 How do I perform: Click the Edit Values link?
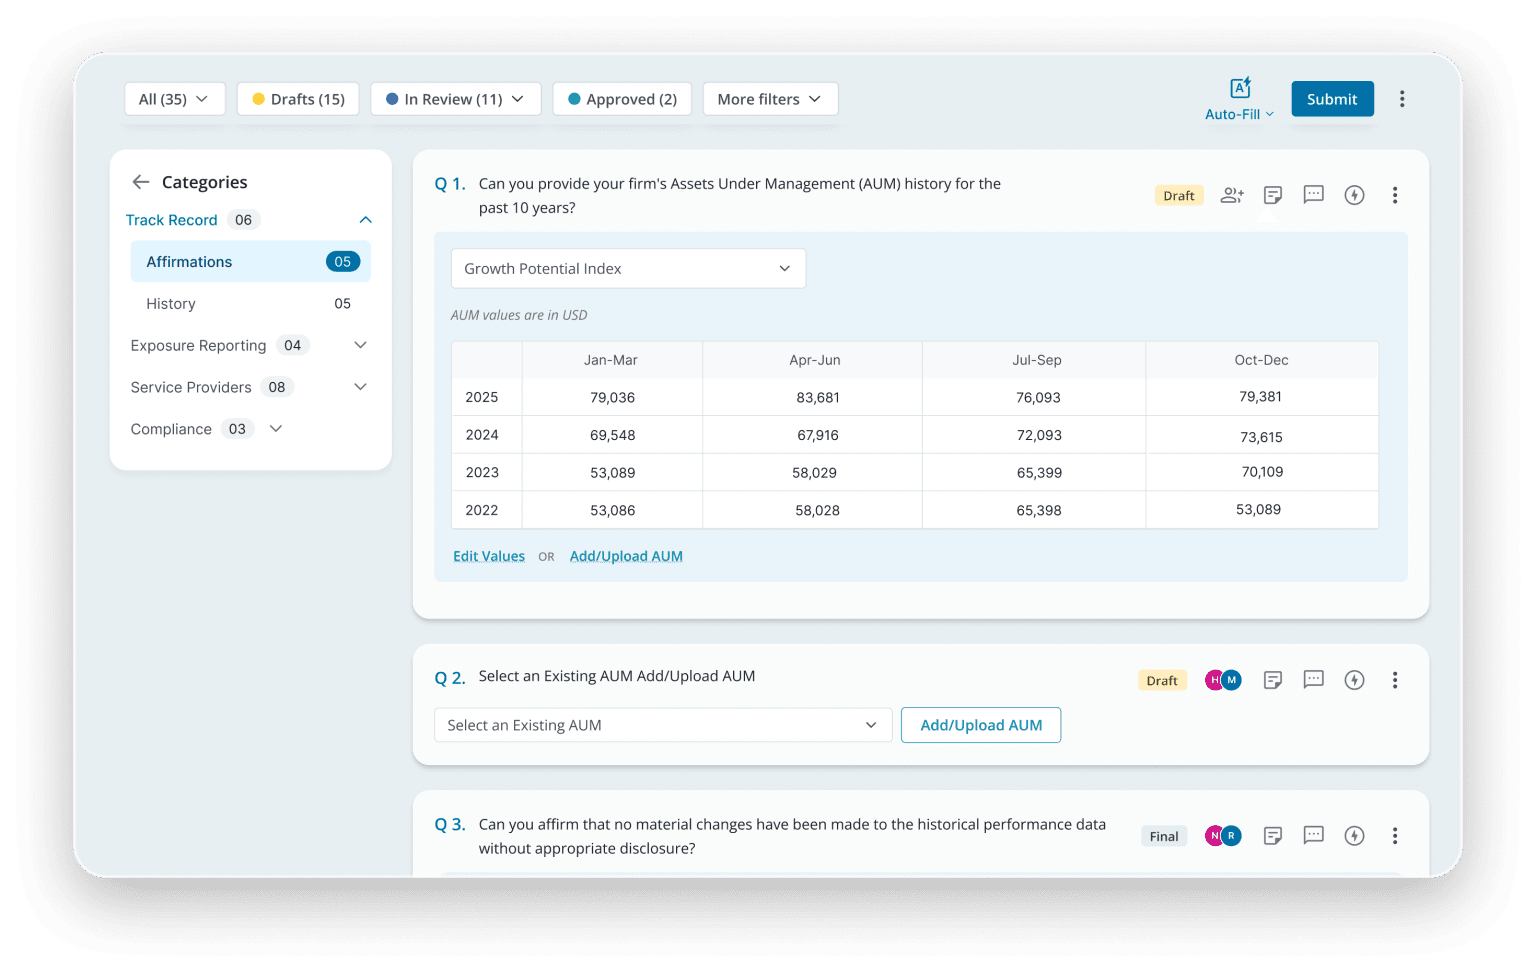489,557
